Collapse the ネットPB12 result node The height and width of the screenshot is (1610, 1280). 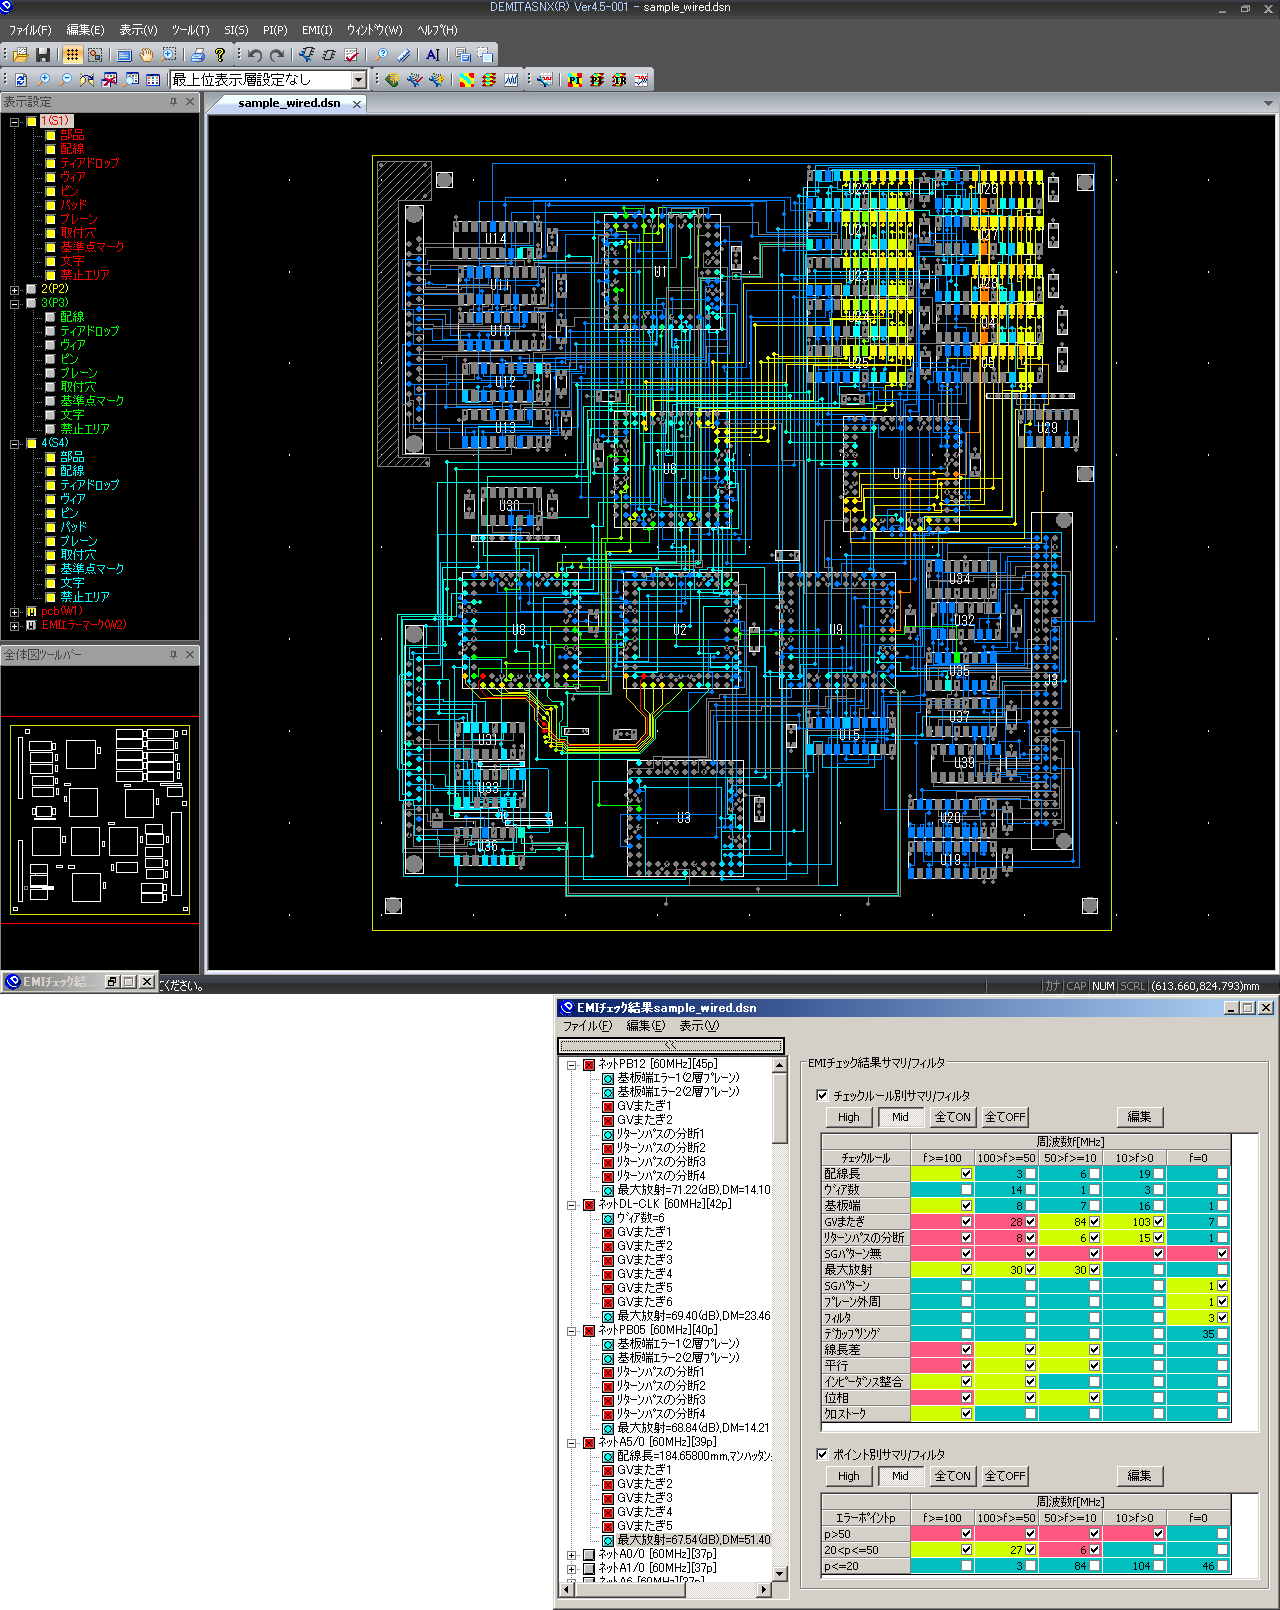pos(572,1065)
